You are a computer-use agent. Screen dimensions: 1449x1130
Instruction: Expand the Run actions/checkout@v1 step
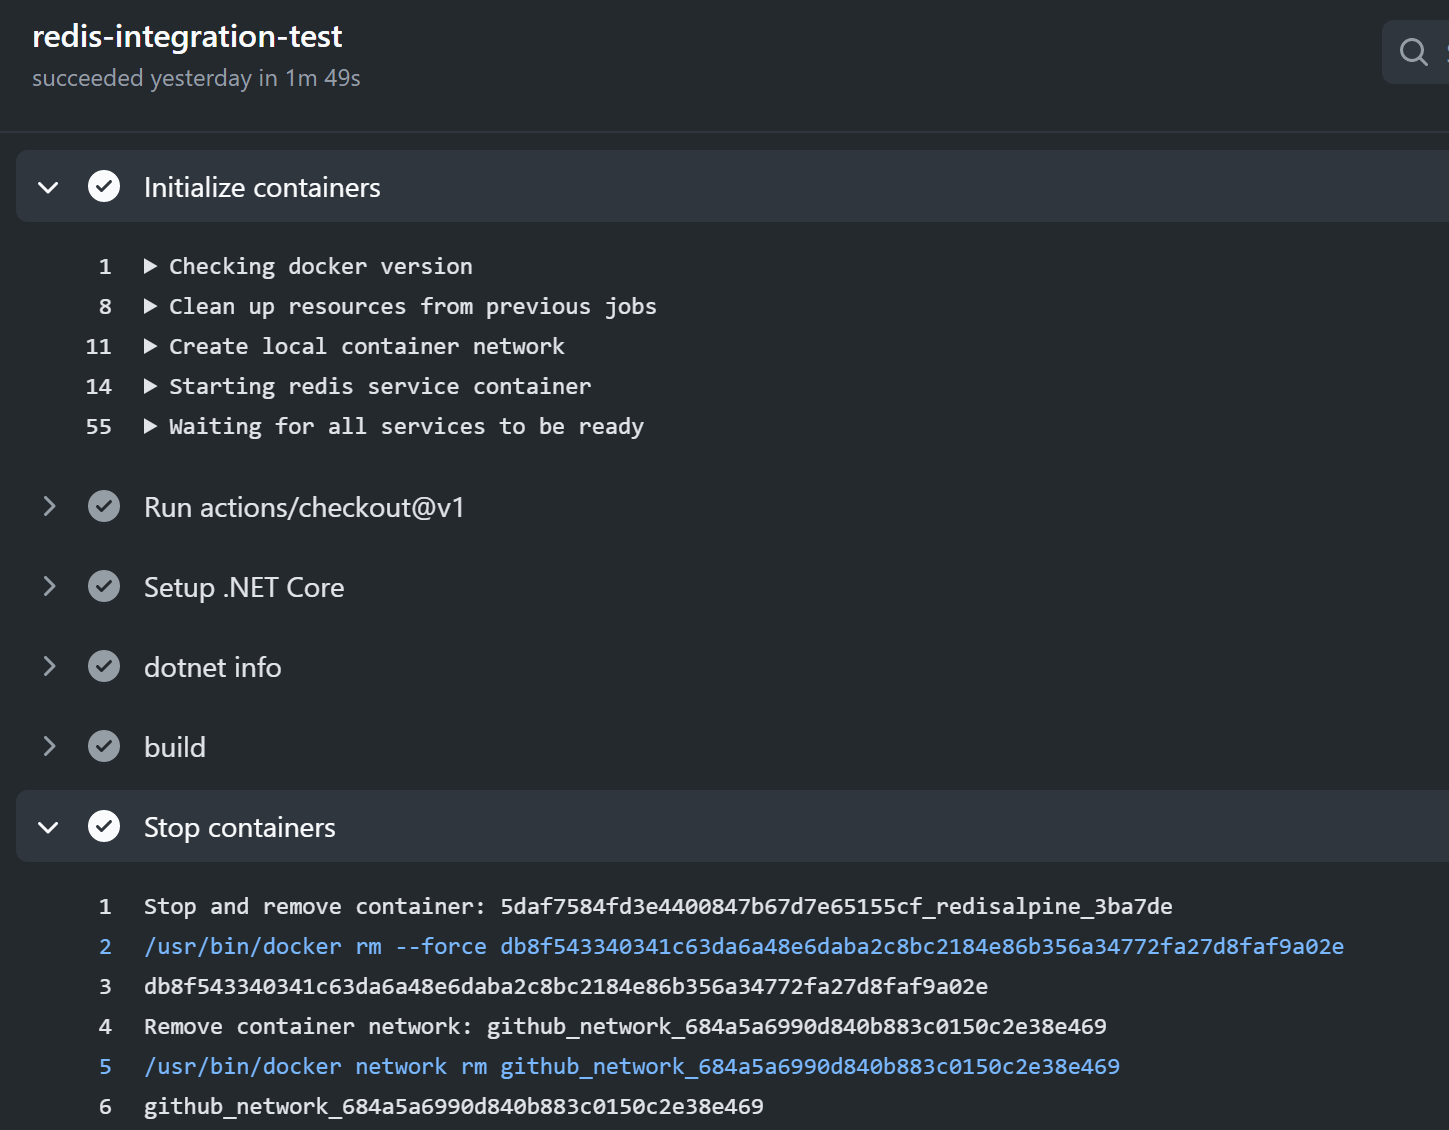pyautogui.click(x=48, y=507)
